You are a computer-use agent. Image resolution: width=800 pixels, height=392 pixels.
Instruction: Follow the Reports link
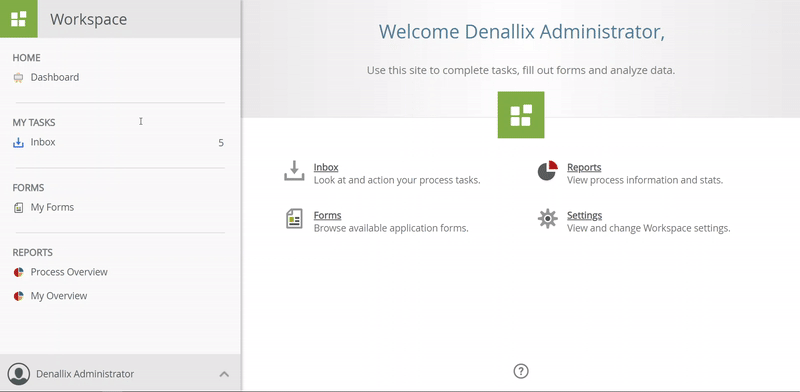click(584, 167)
